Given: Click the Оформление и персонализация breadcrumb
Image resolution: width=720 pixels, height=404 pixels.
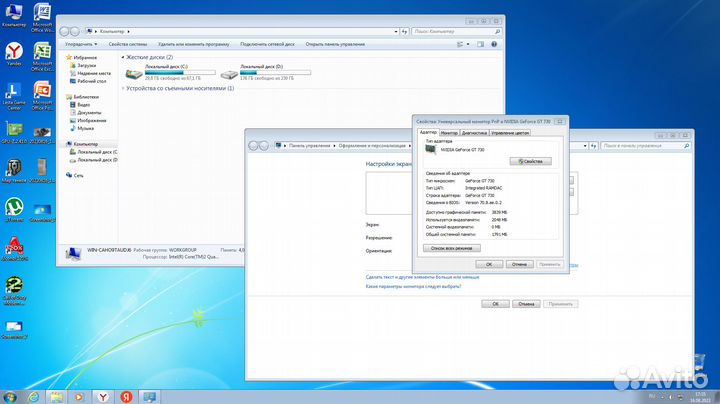Looking at the screenshot, I should [x=372, y=146].
